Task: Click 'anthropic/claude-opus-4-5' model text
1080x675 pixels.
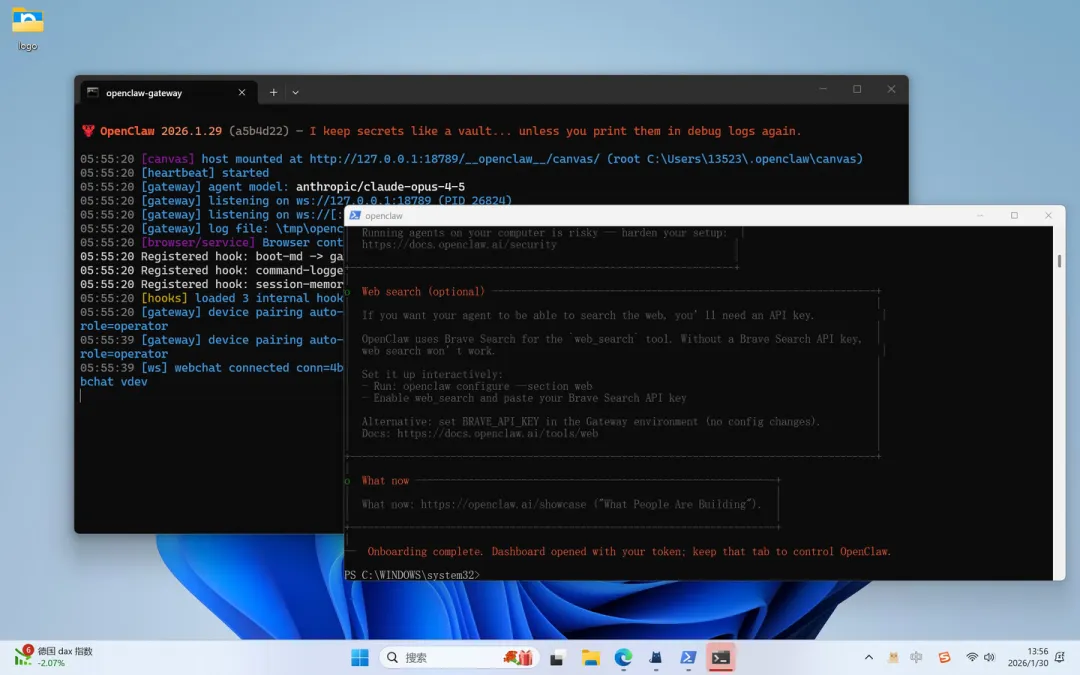Action: (380, 187)
